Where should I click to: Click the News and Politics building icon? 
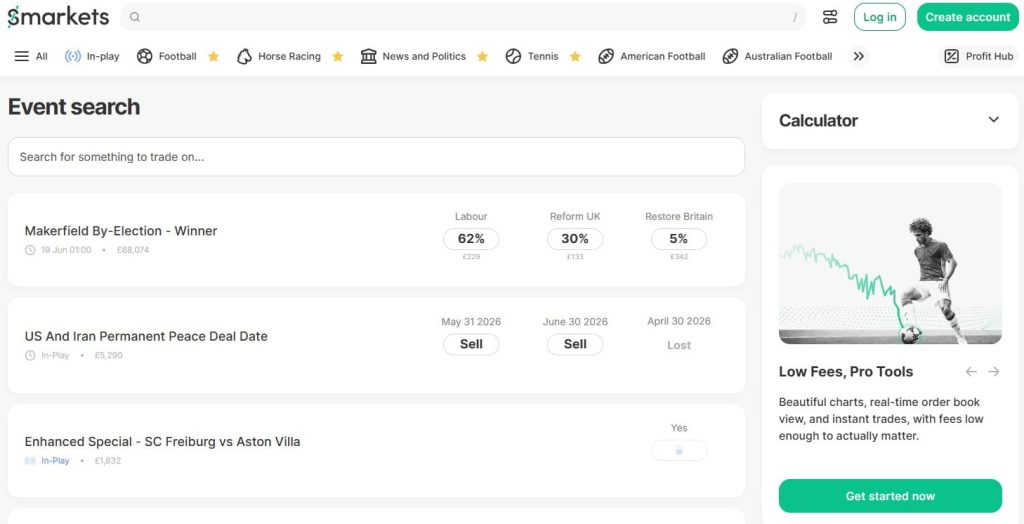[368, 56]
